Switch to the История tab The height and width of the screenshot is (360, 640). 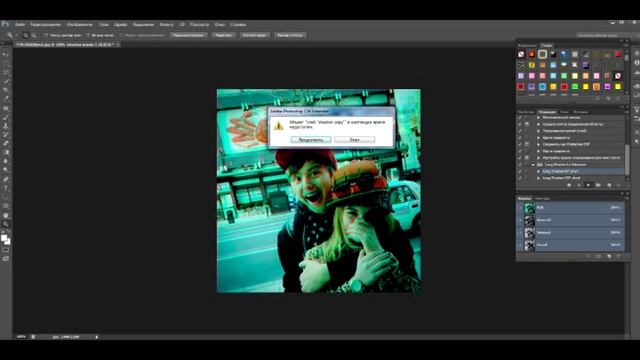pyautogui.click(x=580, y=112)
